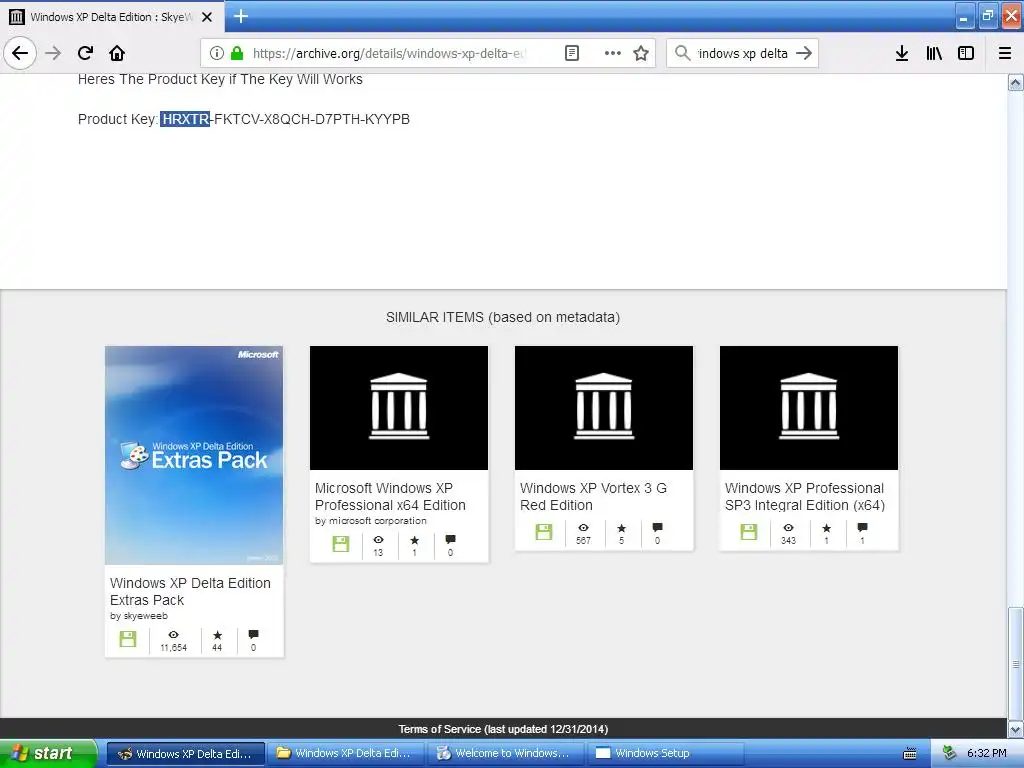The image size is (1024, 768).
Task: Click the green secure lock icon
Action: 237,53
